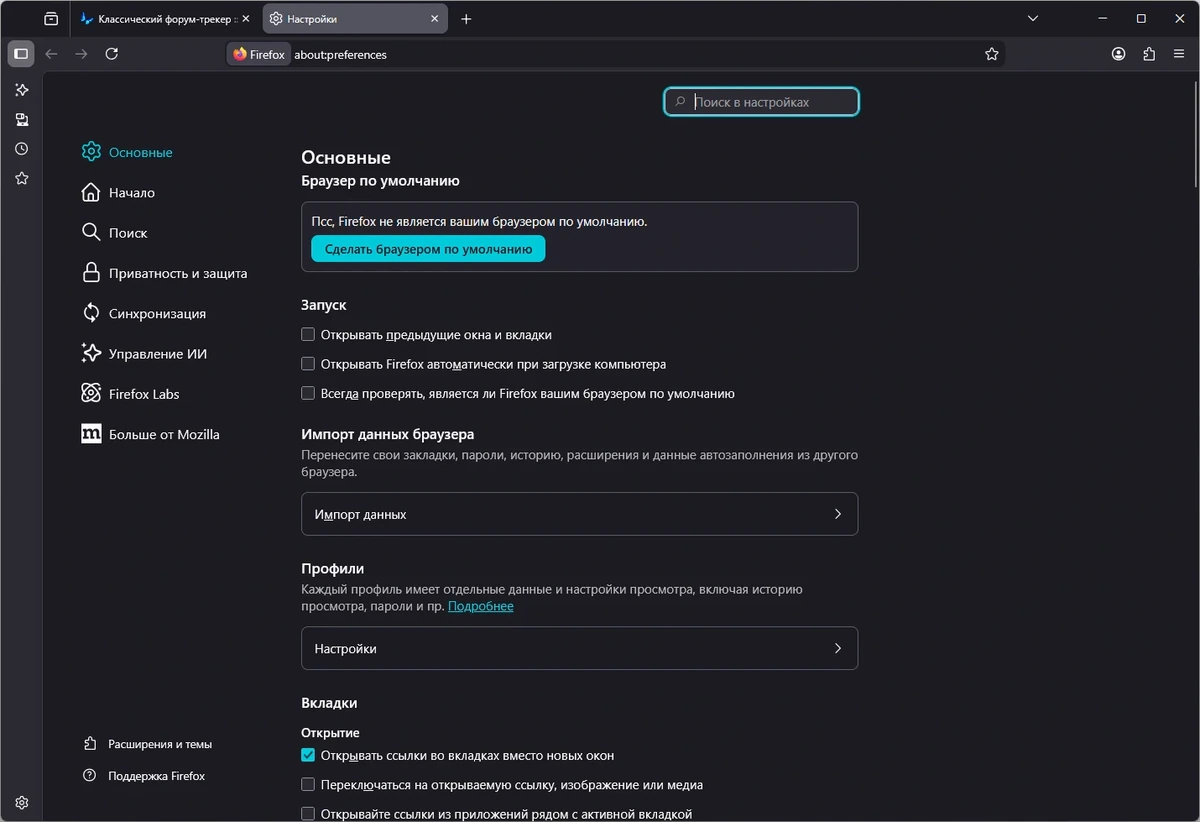The width and height of the screenshot is (1200, 822).
Task: Uncheck Открывать ссылки во вкладках checkbox
Action: pyautogui.click(x=308, y=755)
